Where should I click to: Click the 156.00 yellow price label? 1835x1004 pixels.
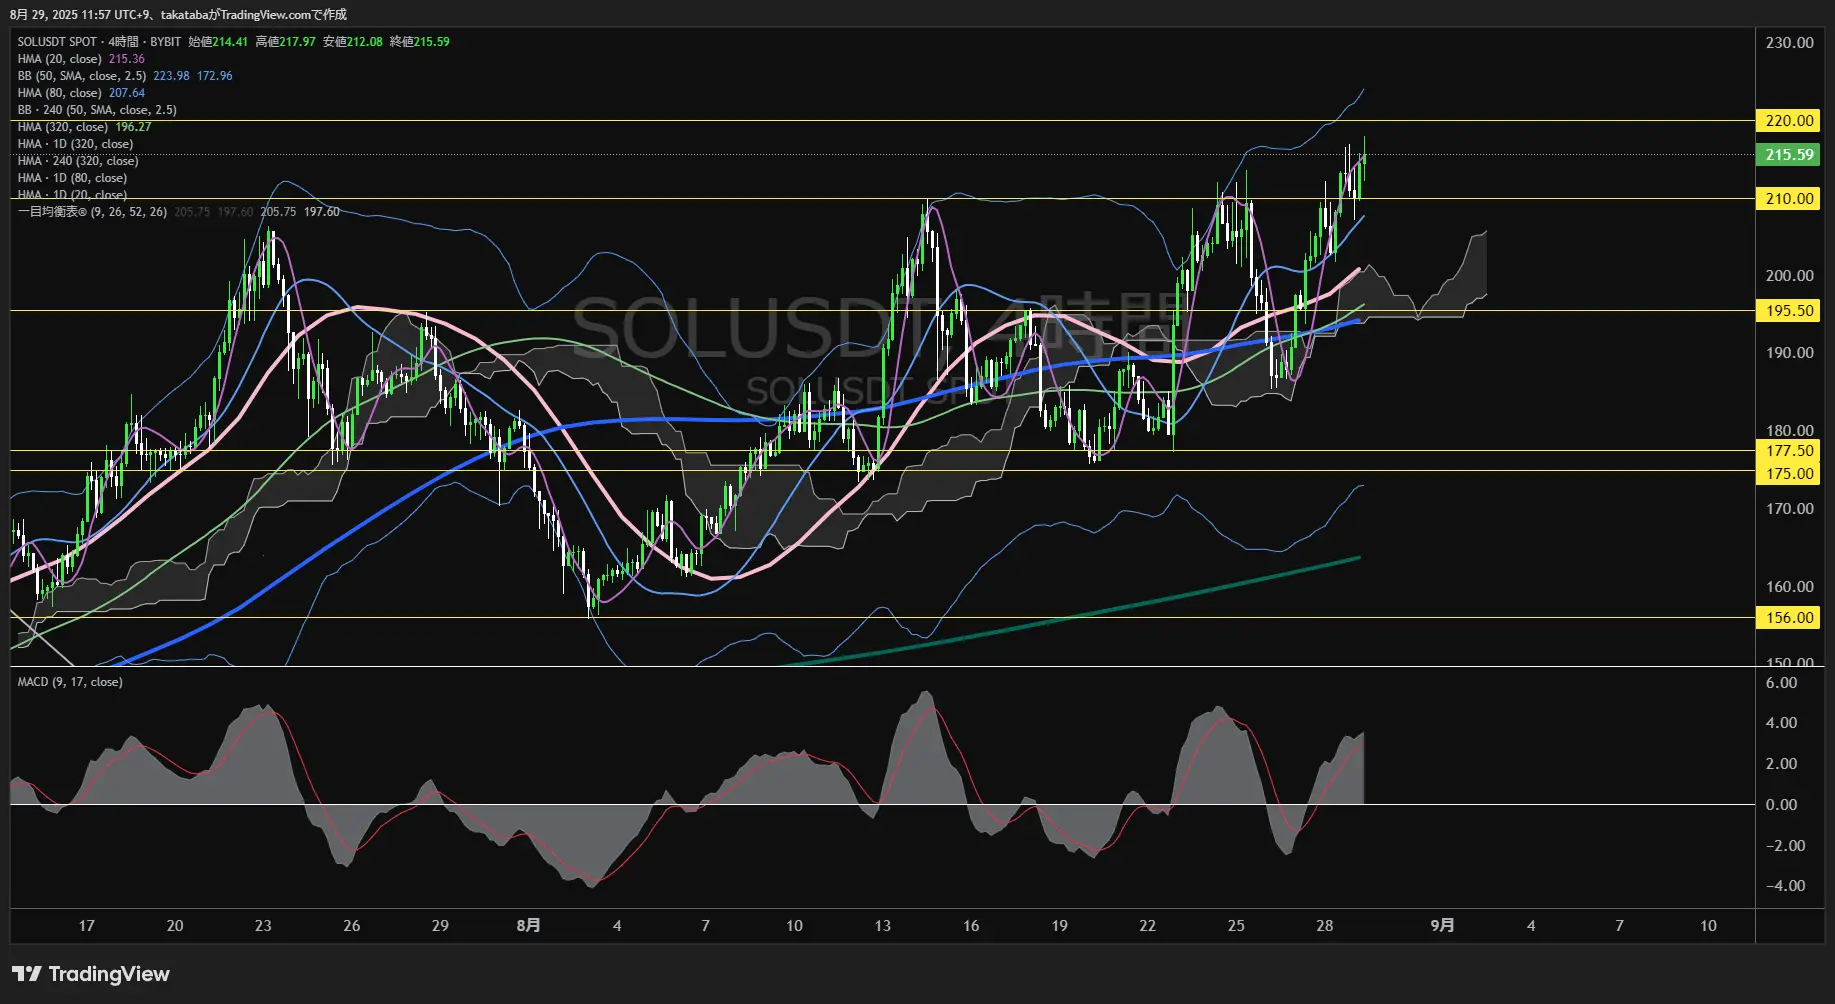tap(1789, 618)
